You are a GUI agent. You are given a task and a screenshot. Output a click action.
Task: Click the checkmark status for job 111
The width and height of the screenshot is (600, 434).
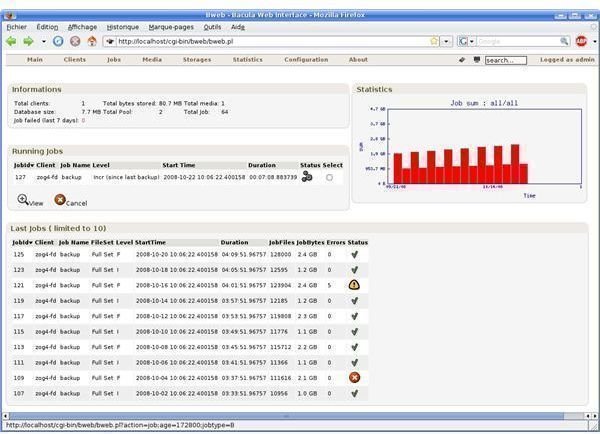(354, 362)
